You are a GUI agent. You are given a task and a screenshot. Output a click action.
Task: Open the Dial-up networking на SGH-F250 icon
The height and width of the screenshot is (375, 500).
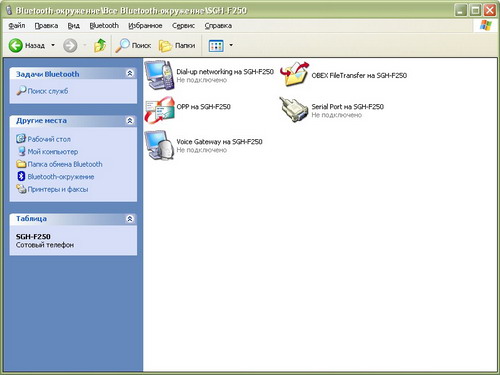pyautogui.click(x=160, y=75)
